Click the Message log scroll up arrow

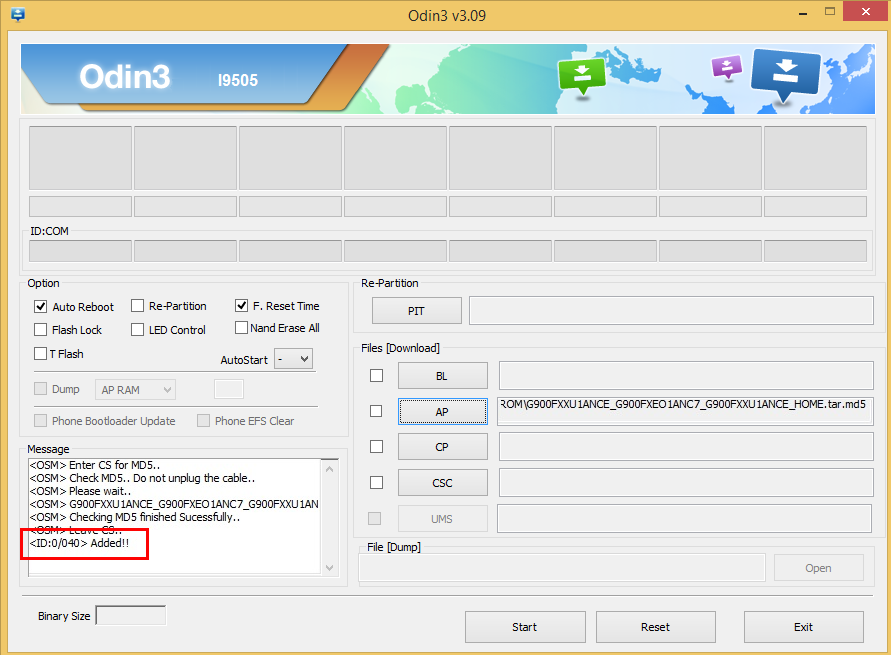[x=330, y=469]
